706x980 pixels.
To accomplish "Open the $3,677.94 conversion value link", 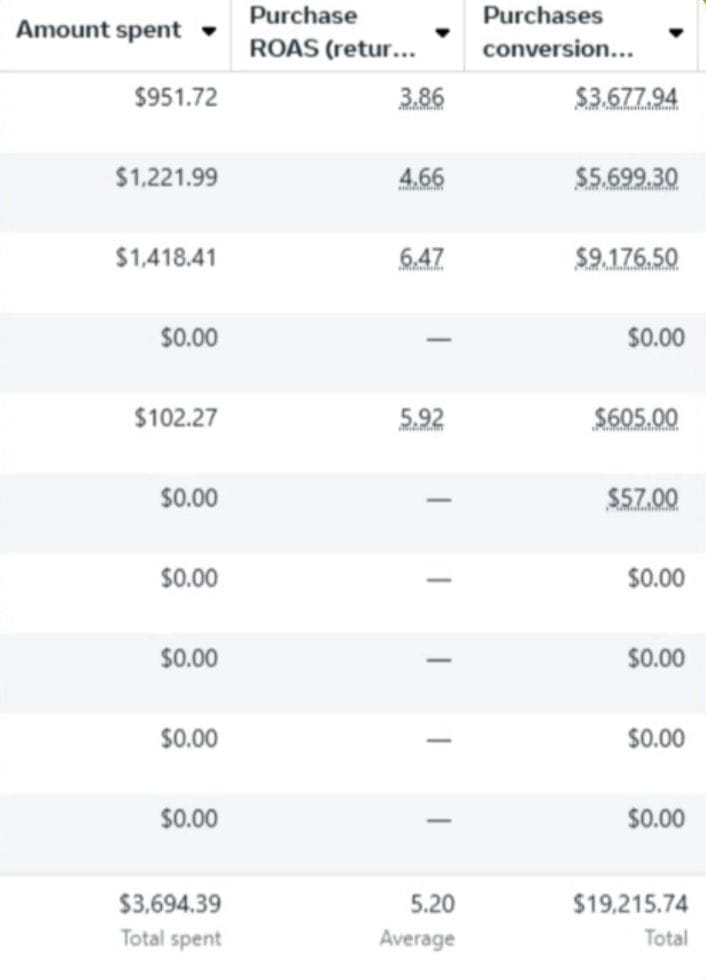I will point(627,98).
